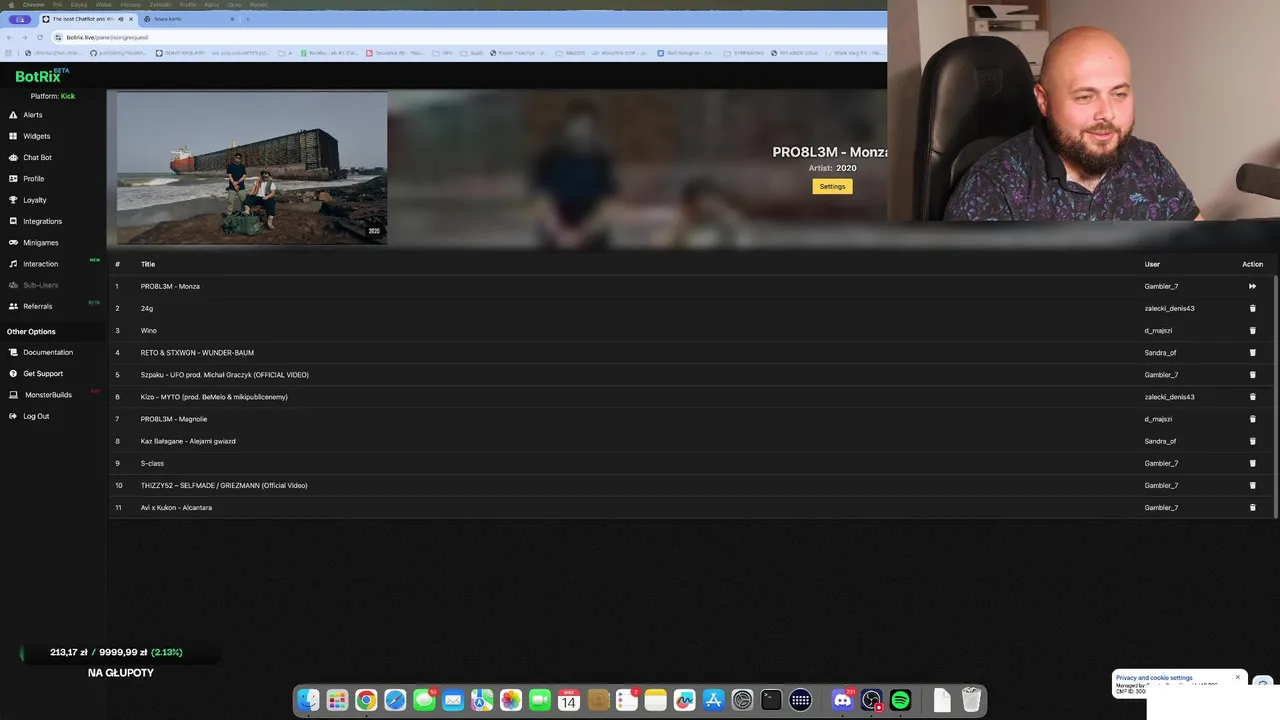Open the Loyalty section

(x=34, y=200)
